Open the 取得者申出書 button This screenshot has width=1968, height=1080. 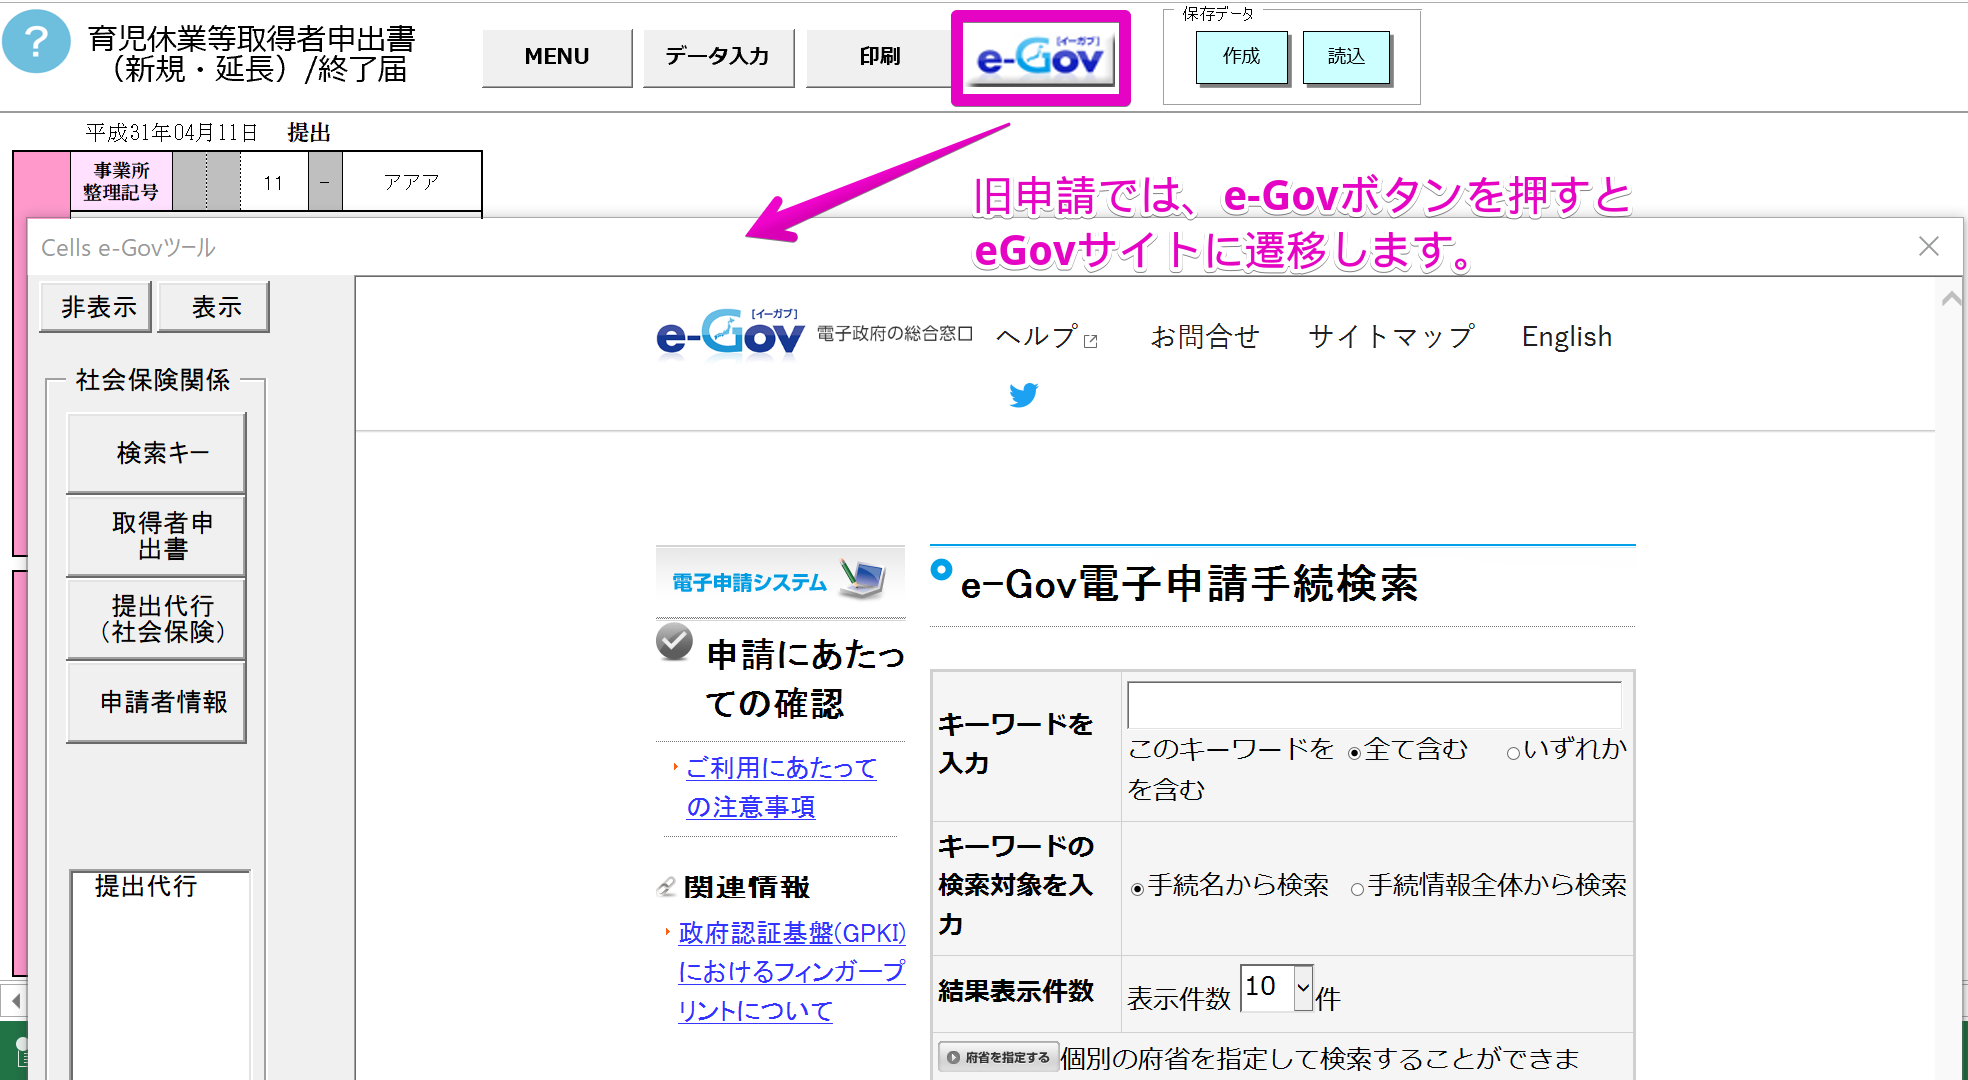tap(156, 536)
